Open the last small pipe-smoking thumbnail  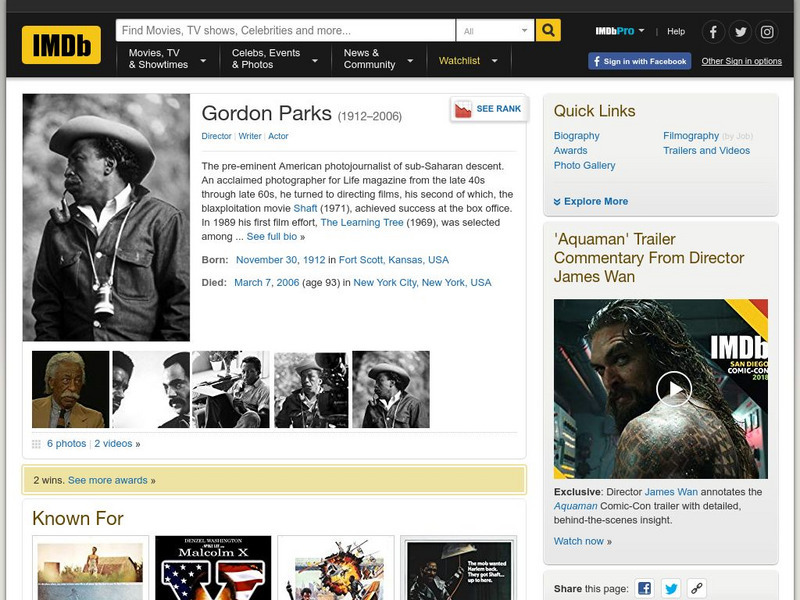[391, 389]
